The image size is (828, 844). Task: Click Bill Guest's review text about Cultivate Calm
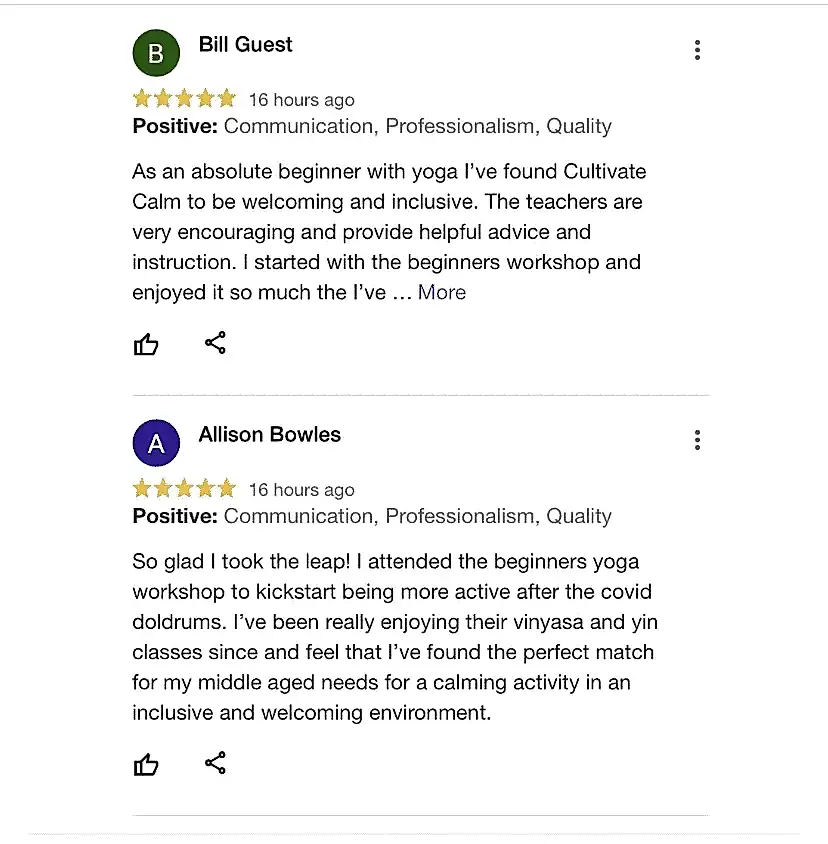click(389, 232)
